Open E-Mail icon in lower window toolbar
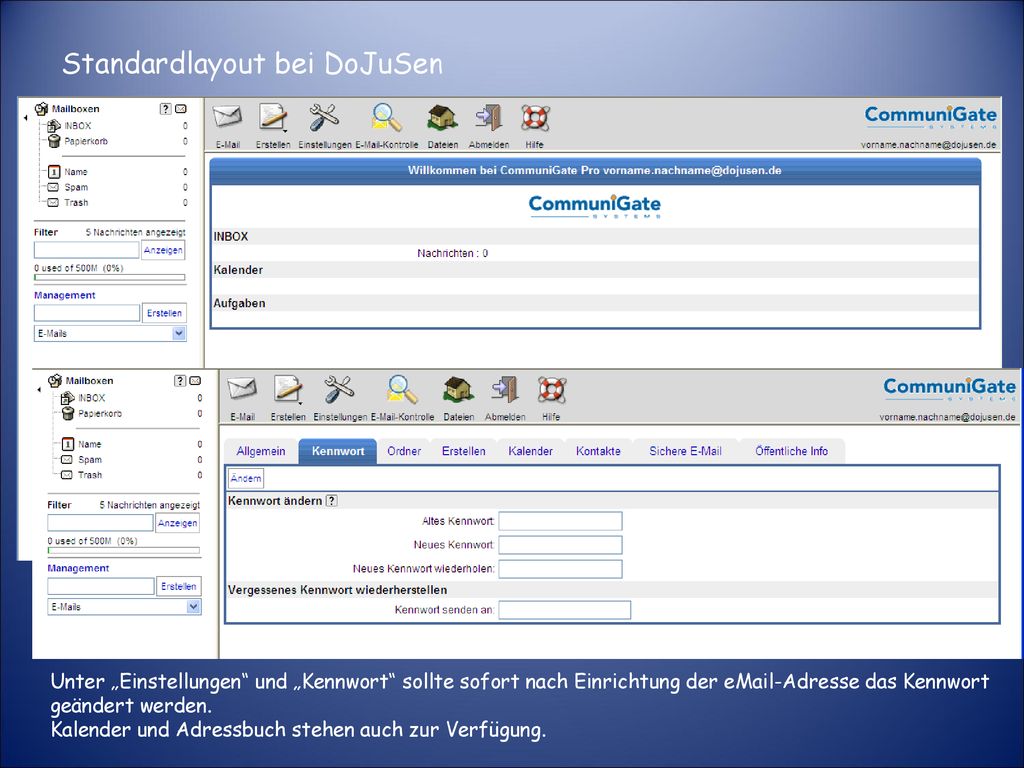The height and width of the screenshot is (768, 1024). [x=242, y=390]
